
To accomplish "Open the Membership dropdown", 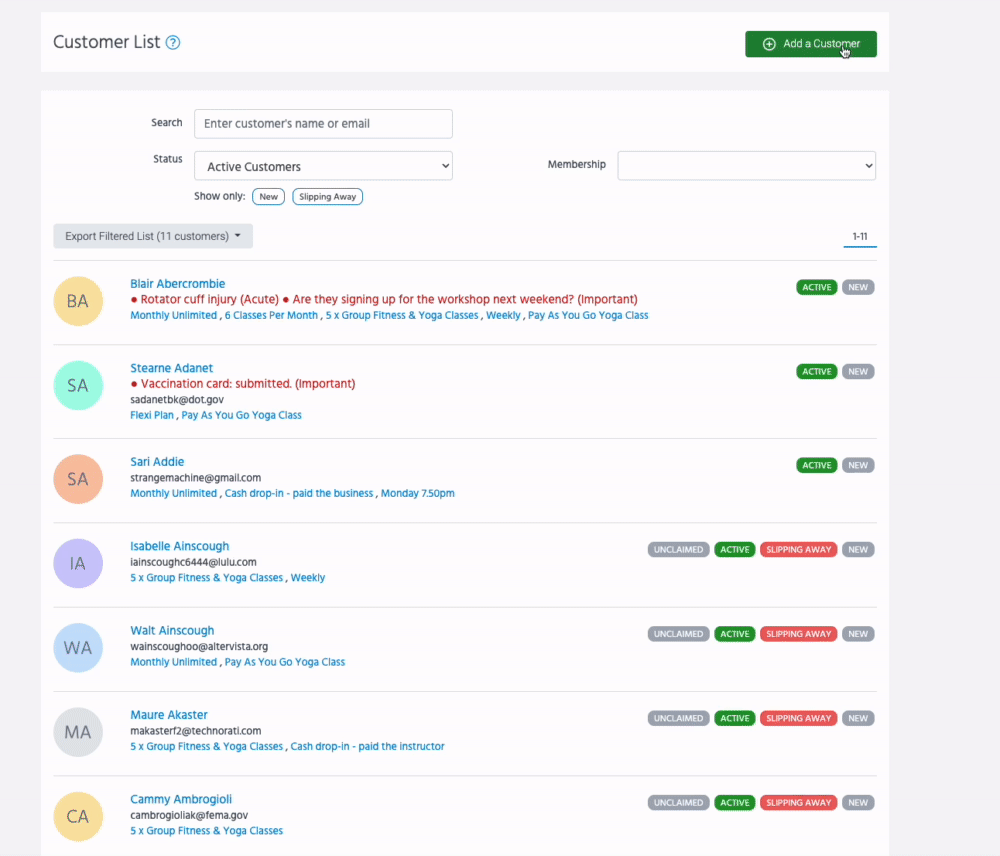I will point(746,166).
